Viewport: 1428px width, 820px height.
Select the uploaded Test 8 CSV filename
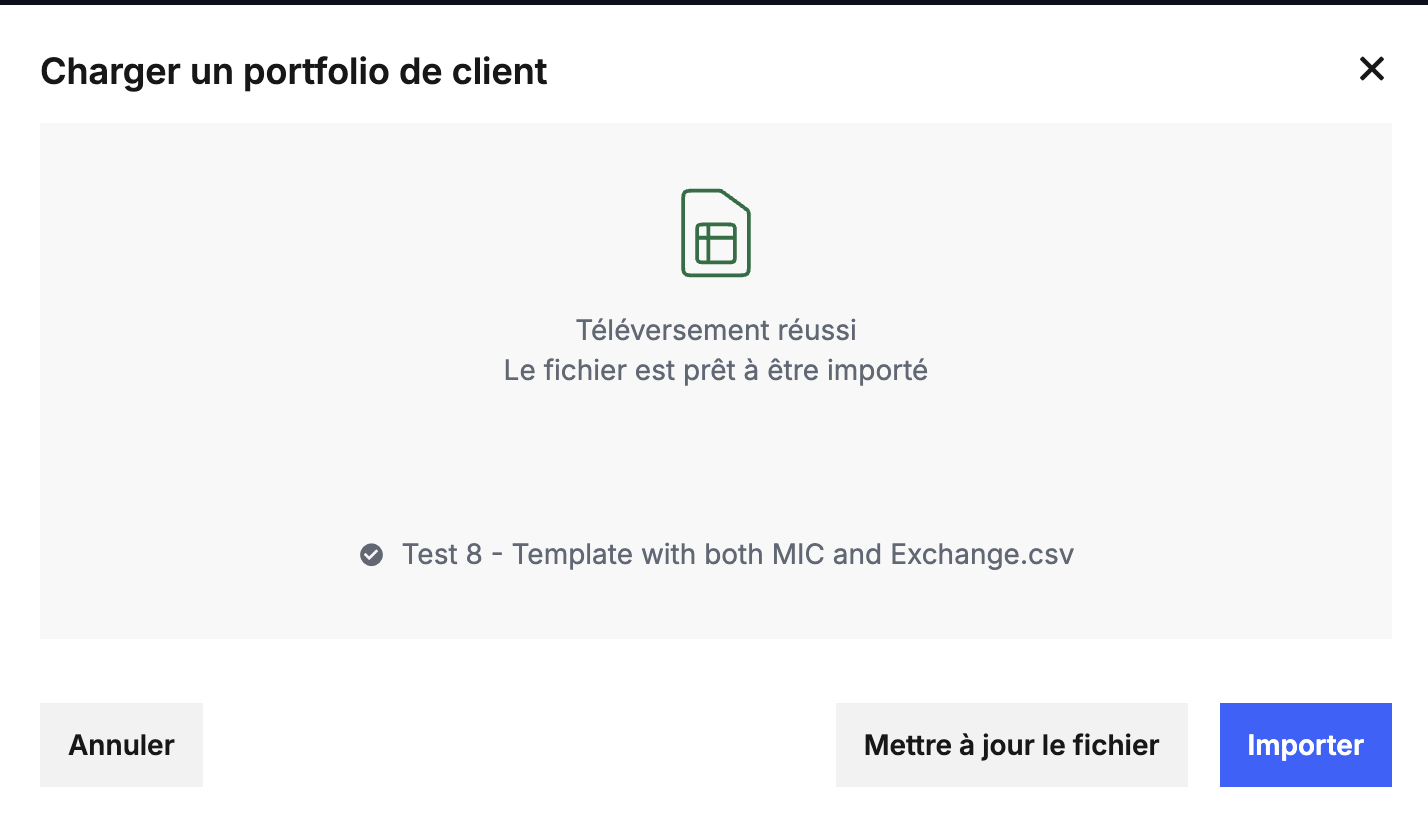click(x=738, y=554)
